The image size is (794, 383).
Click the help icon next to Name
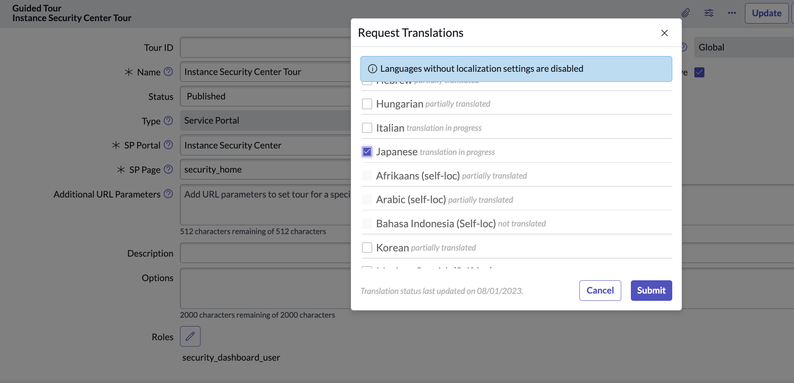169,72
